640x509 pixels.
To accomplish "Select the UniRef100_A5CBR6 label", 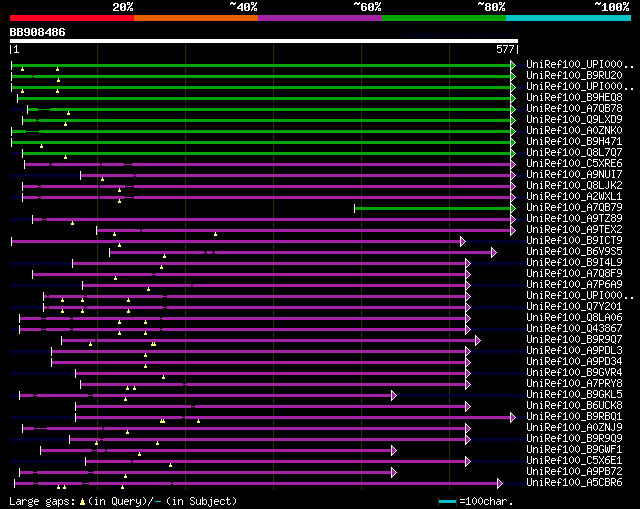I will (574, 483).
